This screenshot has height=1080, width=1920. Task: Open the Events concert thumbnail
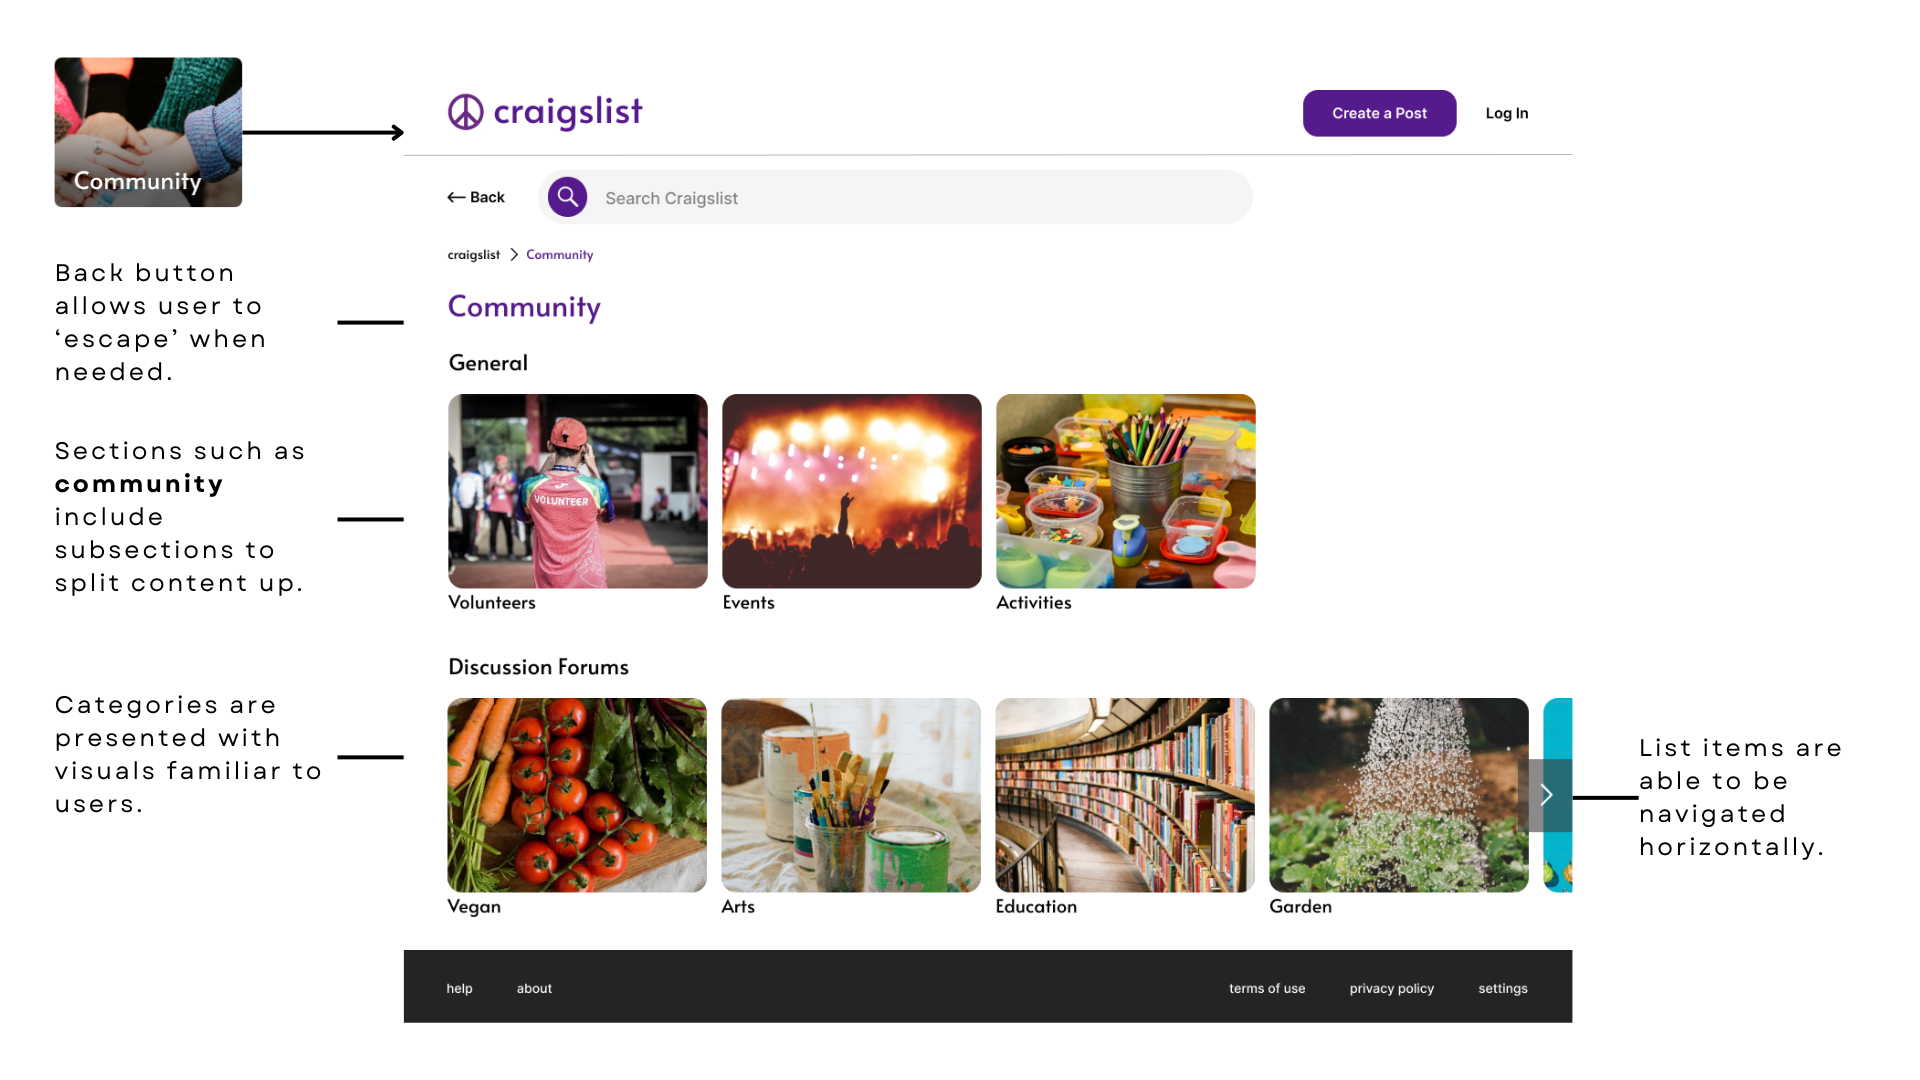[851, 491]
